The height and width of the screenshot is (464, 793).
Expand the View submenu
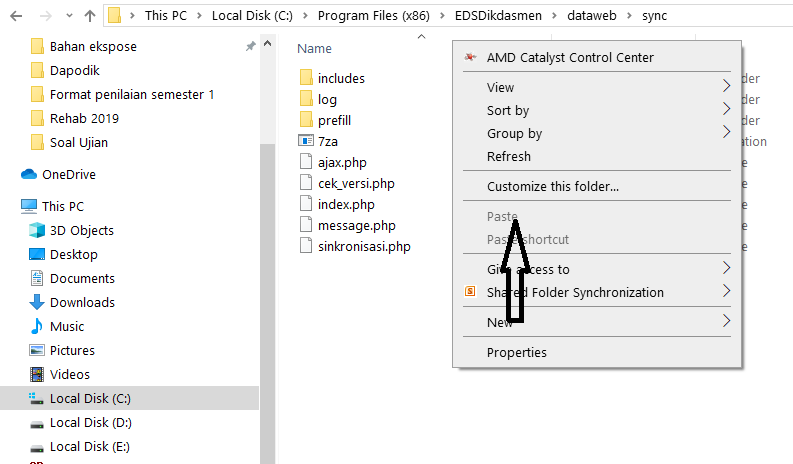[726, 87]
